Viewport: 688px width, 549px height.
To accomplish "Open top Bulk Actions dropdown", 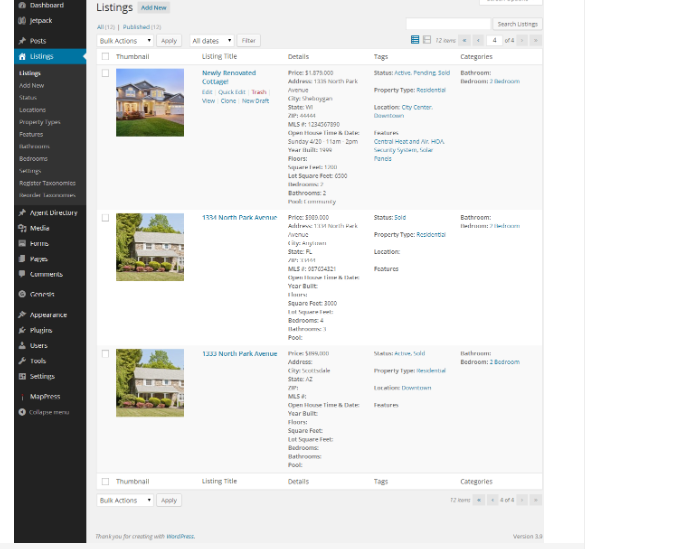I will click(125, 40).
